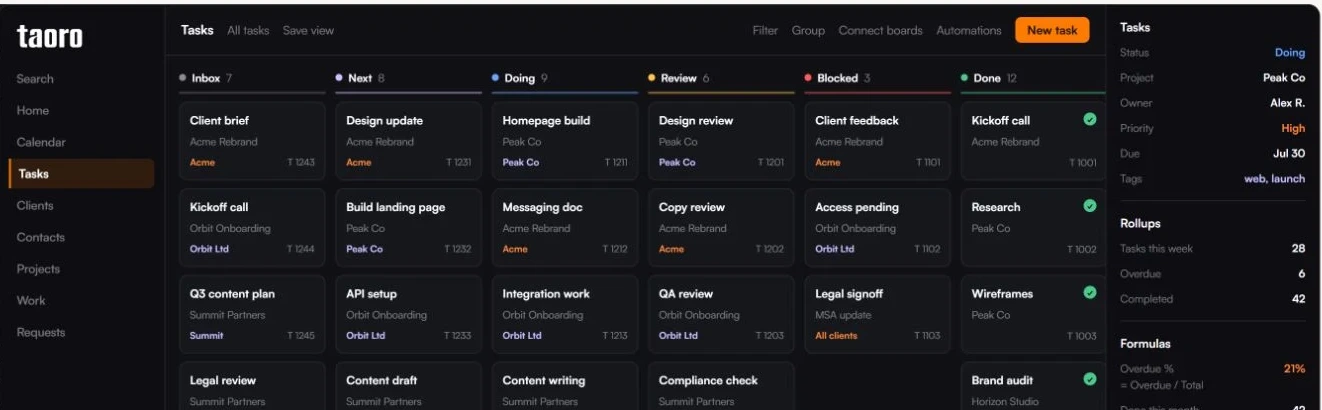Image resolution: width=1322 pixels, height=410 pixels.
Task: Click the Completed rollup value 42
Action: (1298, 299)
